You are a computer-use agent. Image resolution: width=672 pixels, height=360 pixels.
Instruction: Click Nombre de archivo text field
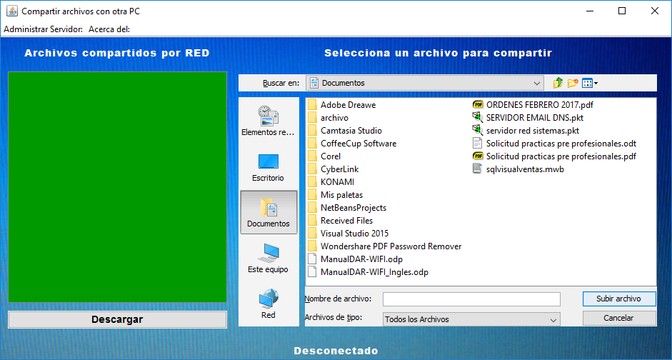(471, 299)
